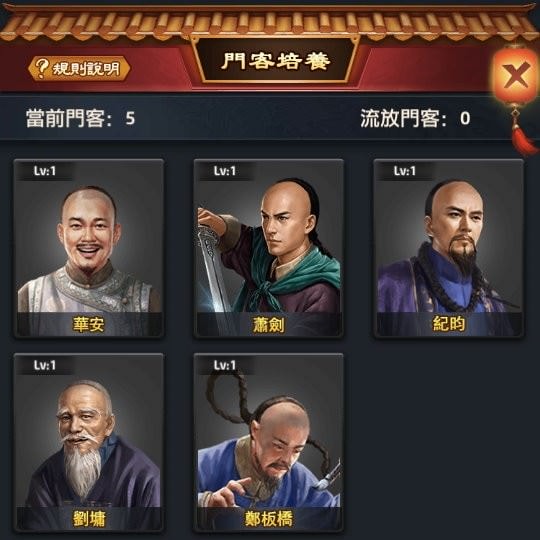540x540 pixels.
Task: Tap the 劉墉 name label
Action: 89,519
